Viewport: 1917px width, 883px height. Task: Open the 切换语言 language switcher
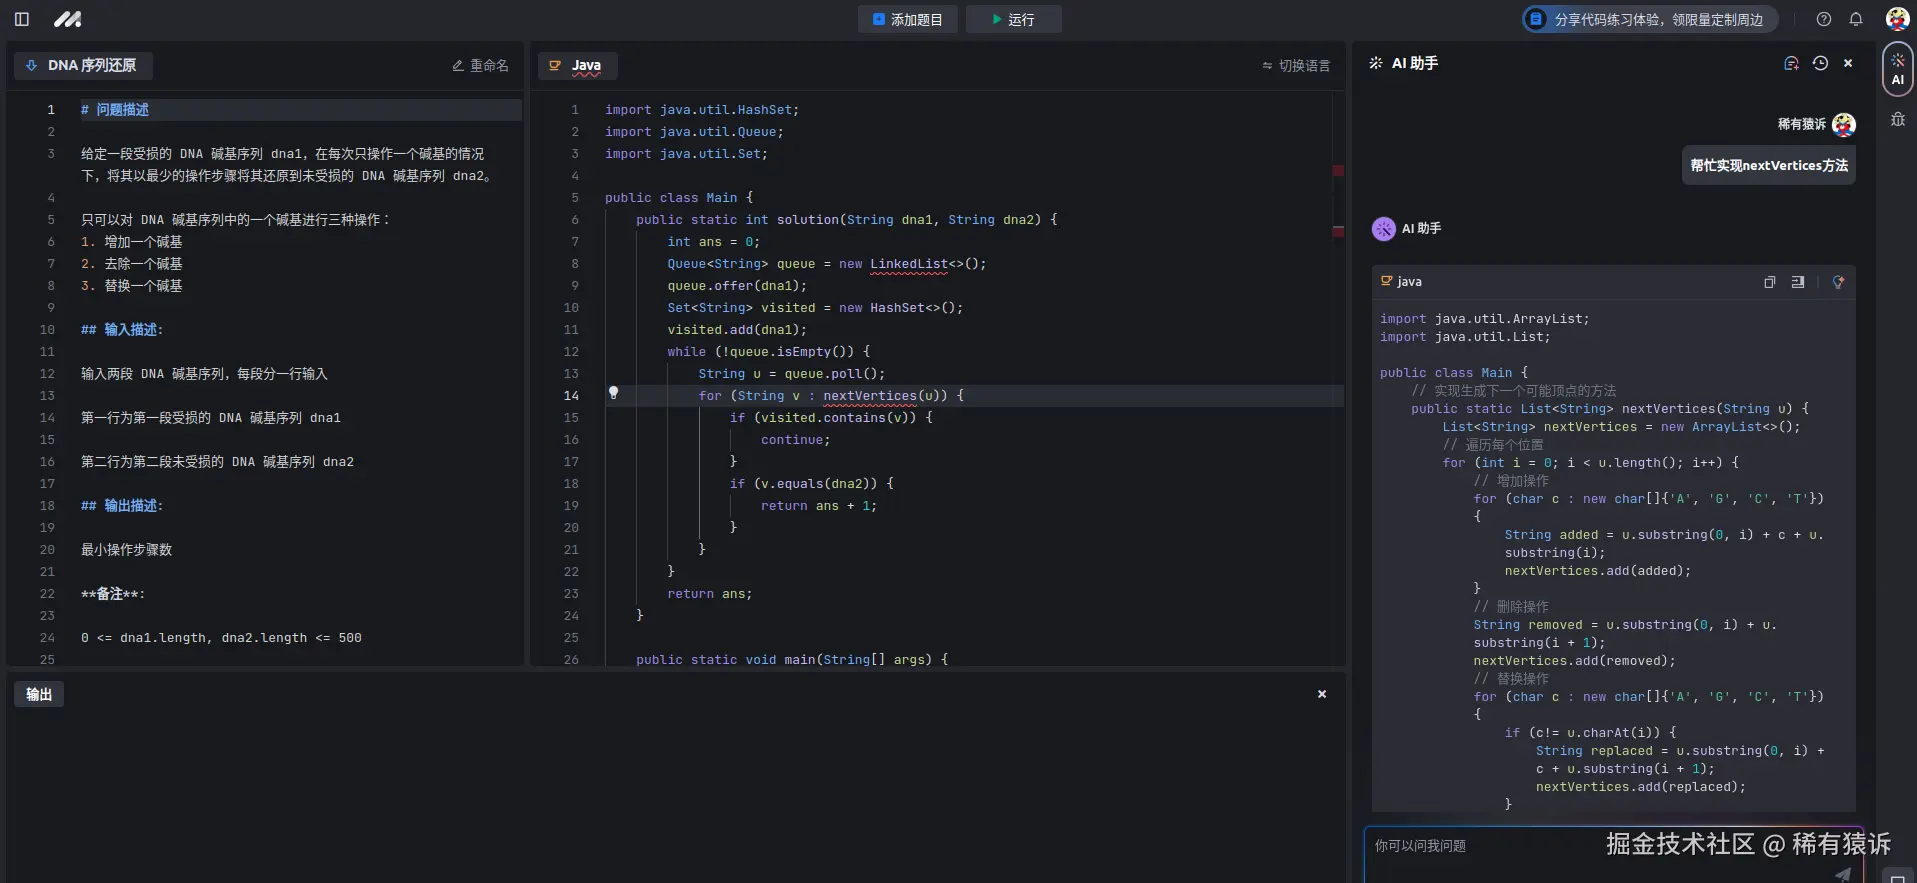(1296, 65)
